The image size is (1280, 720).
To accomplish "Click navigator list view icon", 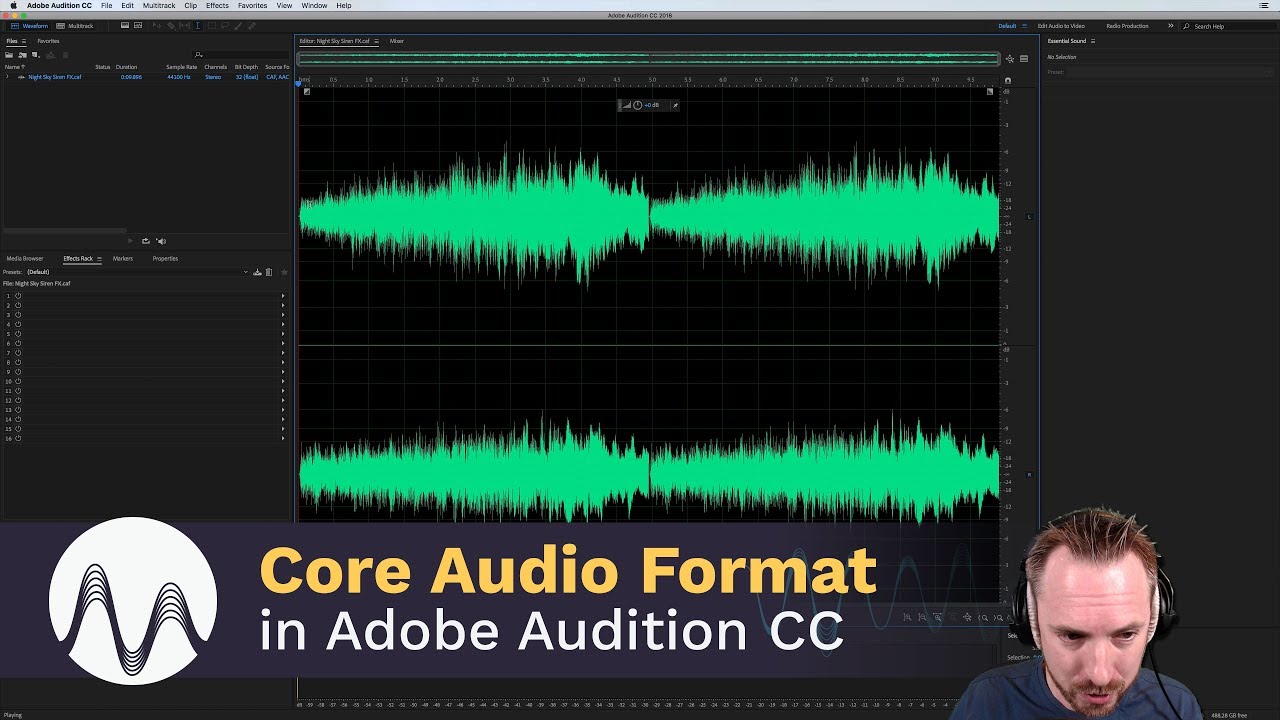I will click(x=1024, y=59).
